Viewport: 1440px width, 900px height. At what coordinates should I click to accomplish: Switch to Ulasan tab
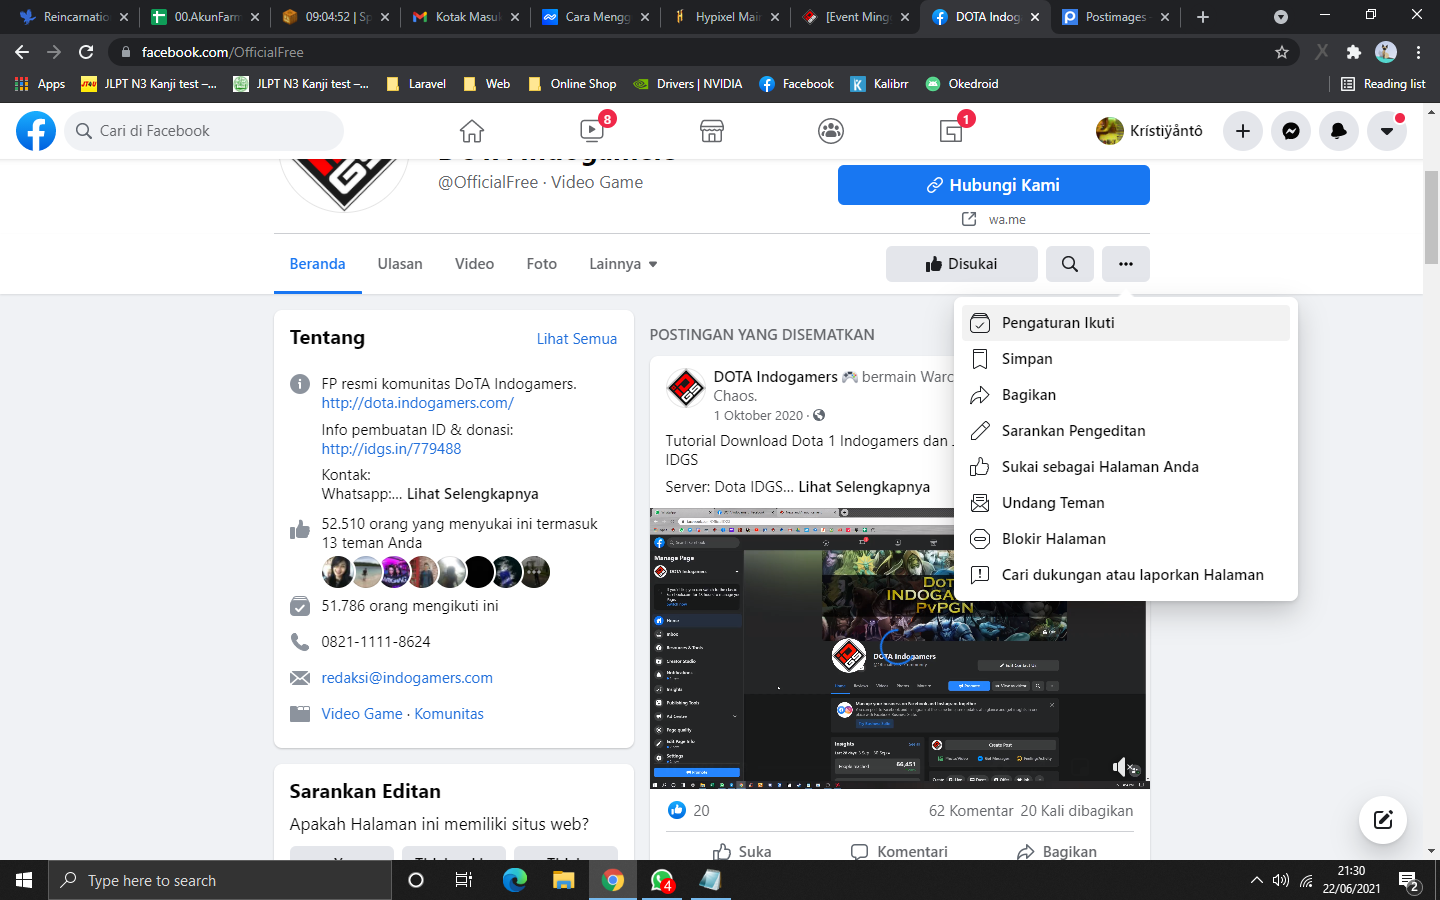pyautogui.click(x=400, y=264)
